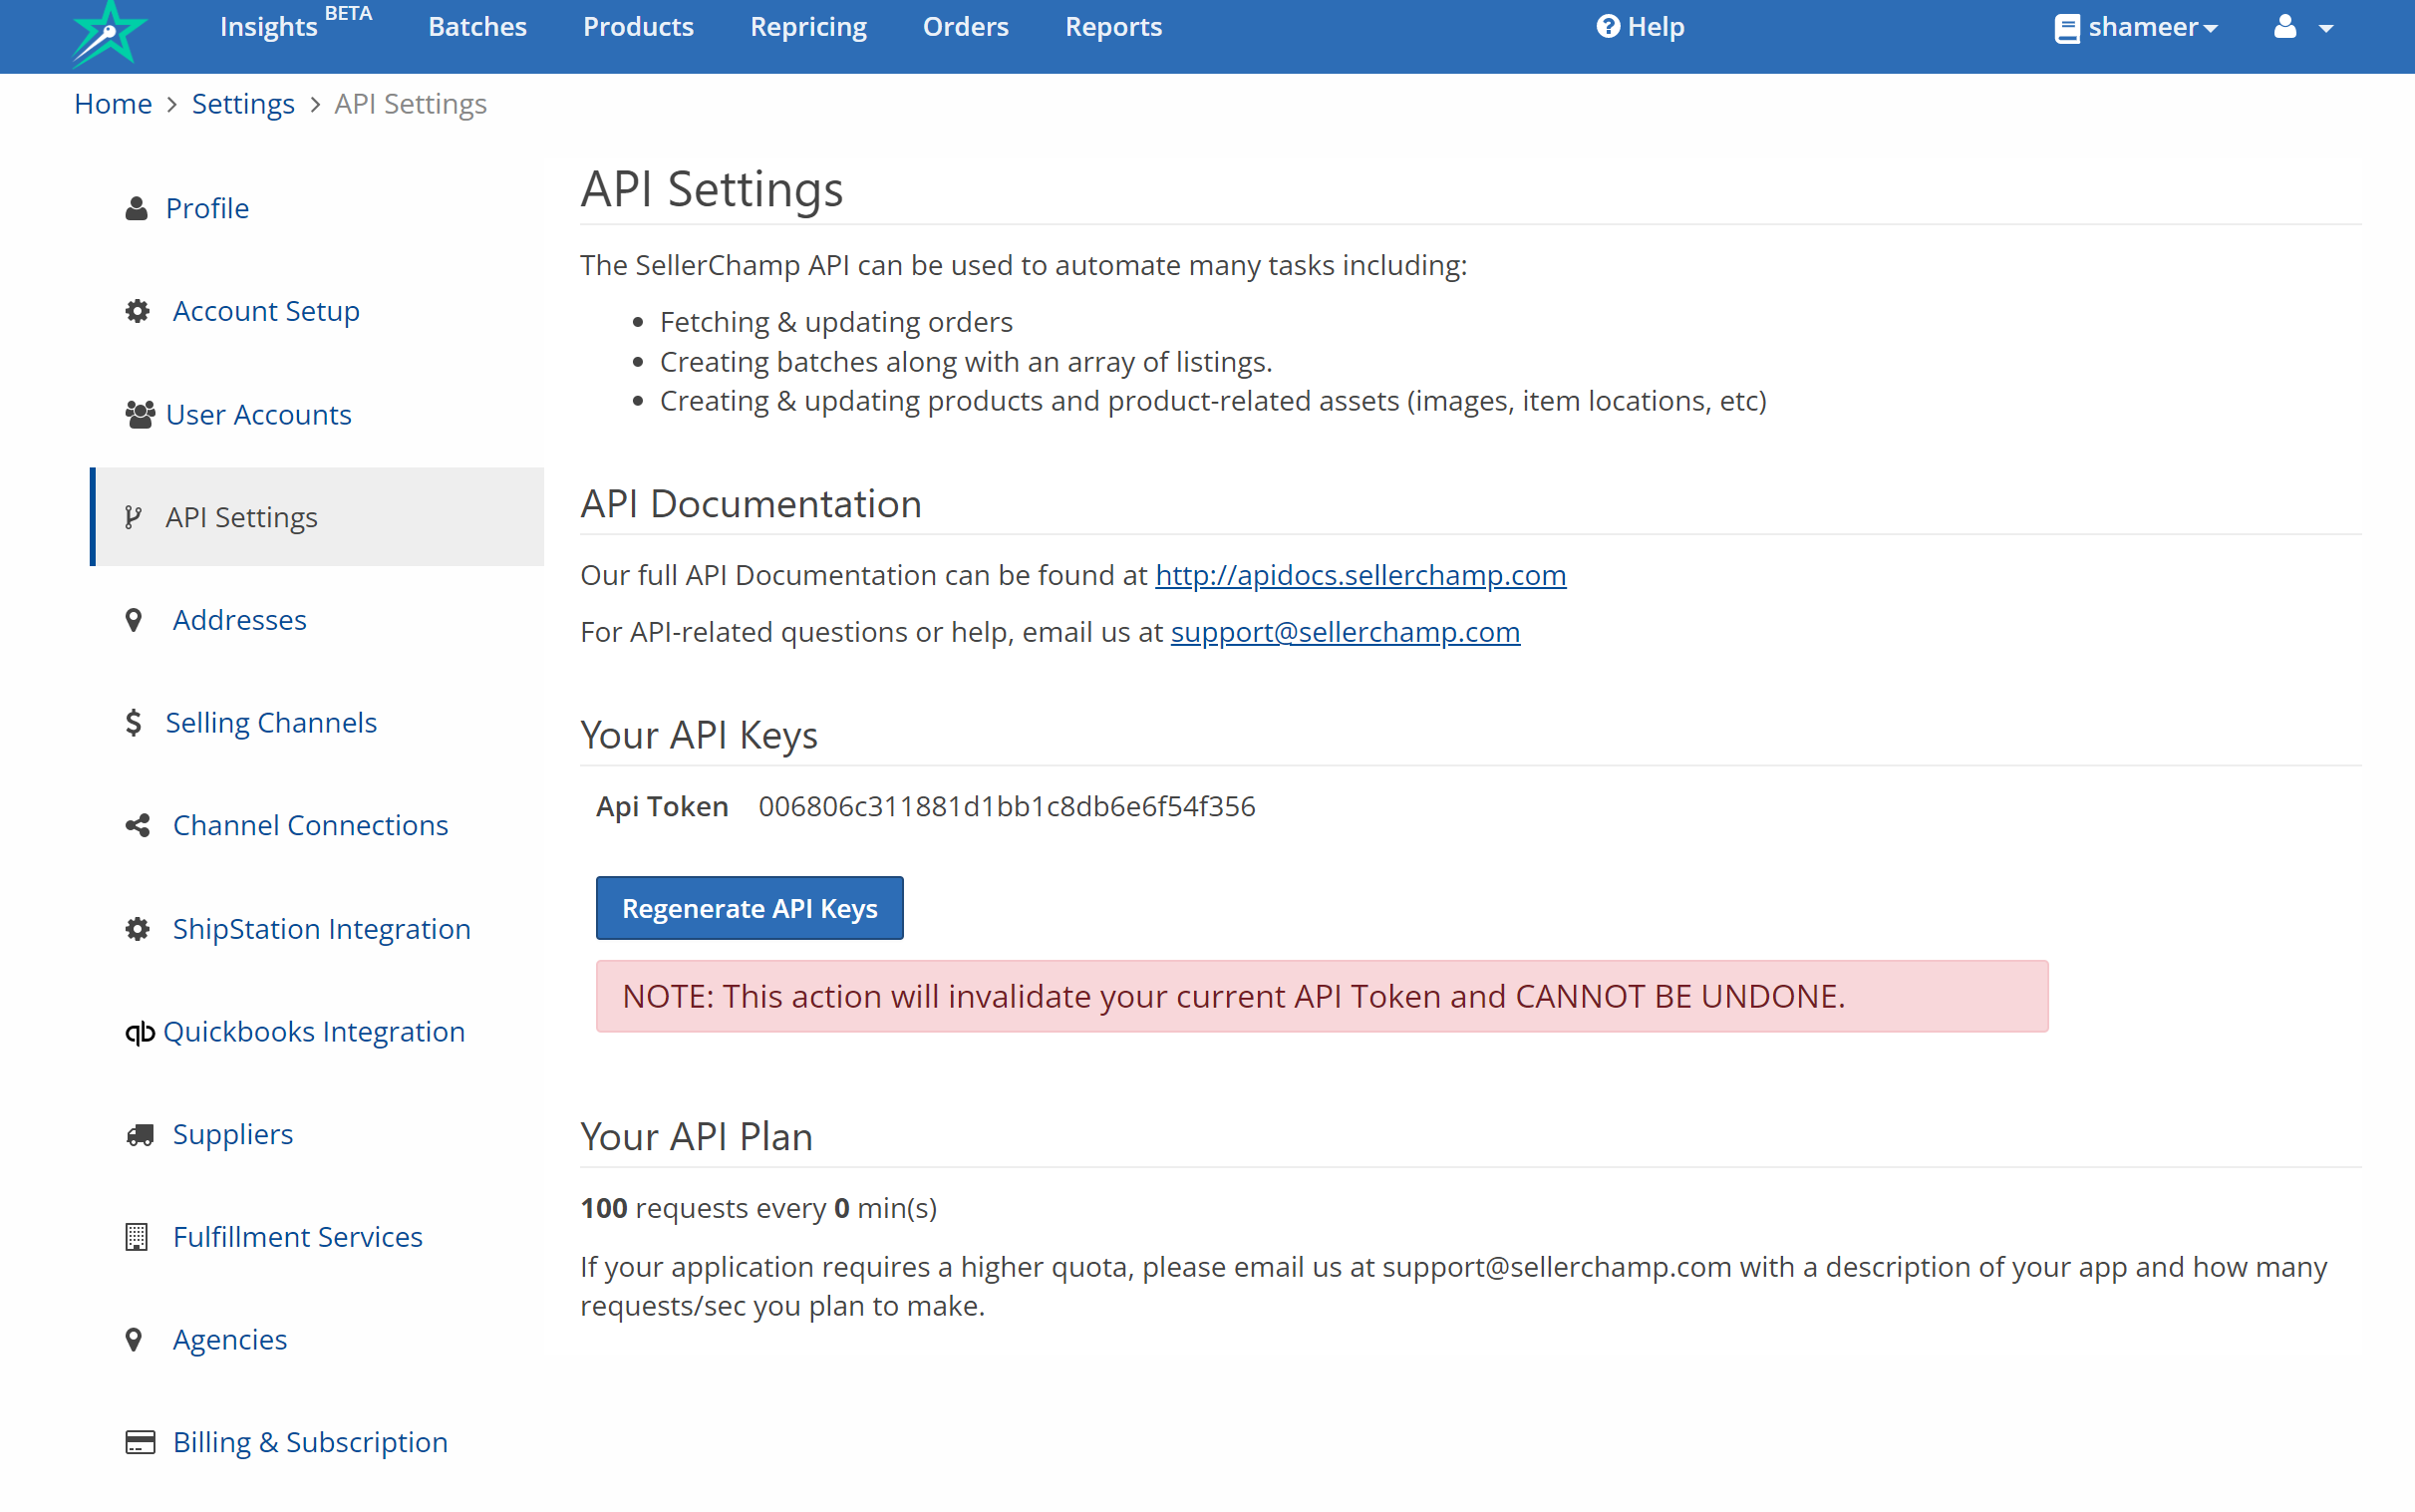The height and width of the screenshot is (1512, 2415).
Task: Click the User Accounts group icon
Action: click(x=140, y=414)
